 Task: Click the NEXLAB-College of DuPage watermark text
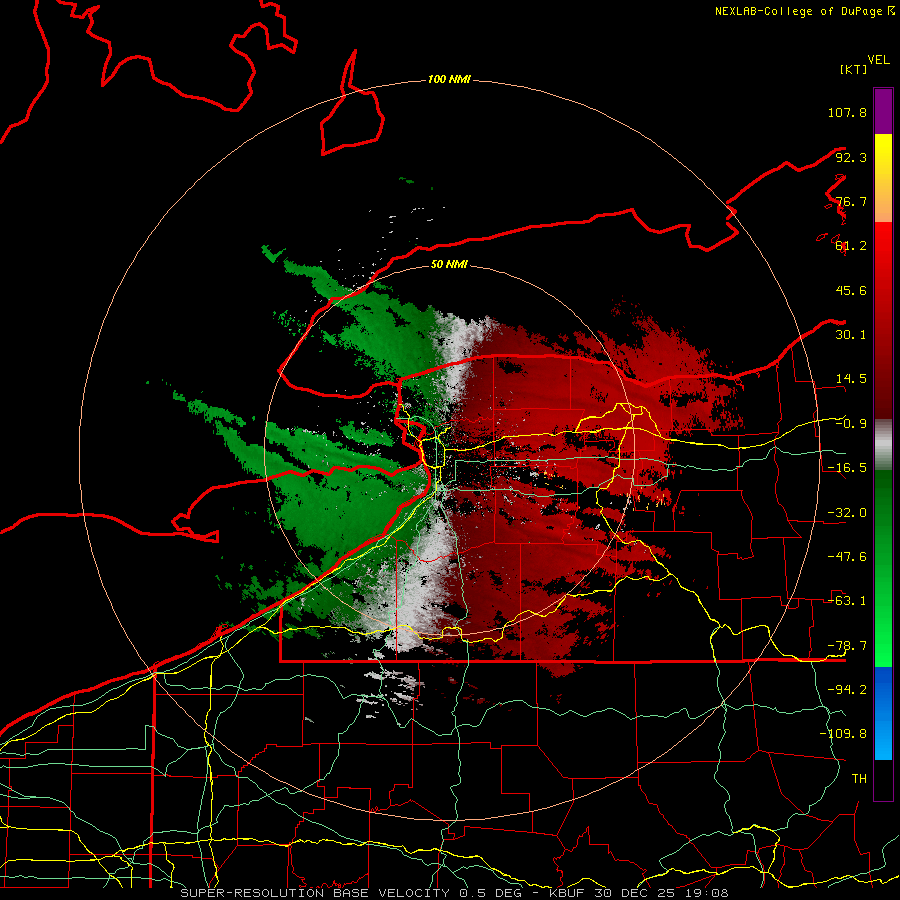[x=805, y=11]
